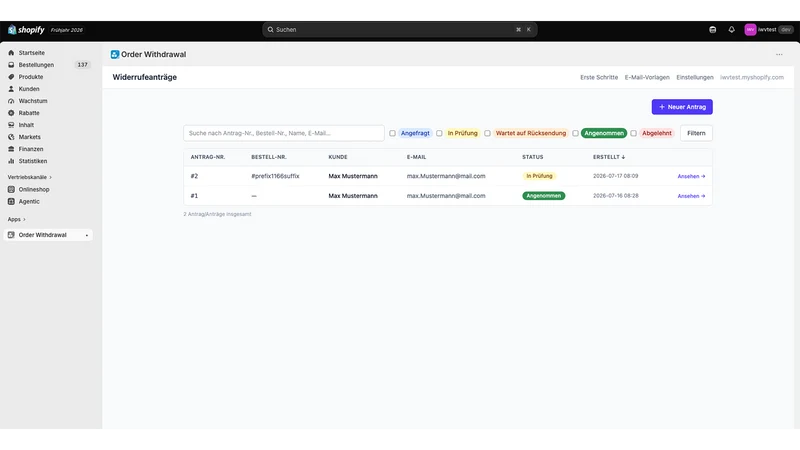Click Order Withdrawal app icon in sidebar
The height and width of the screenshot is (450, 800).
(x=11, y=235)
